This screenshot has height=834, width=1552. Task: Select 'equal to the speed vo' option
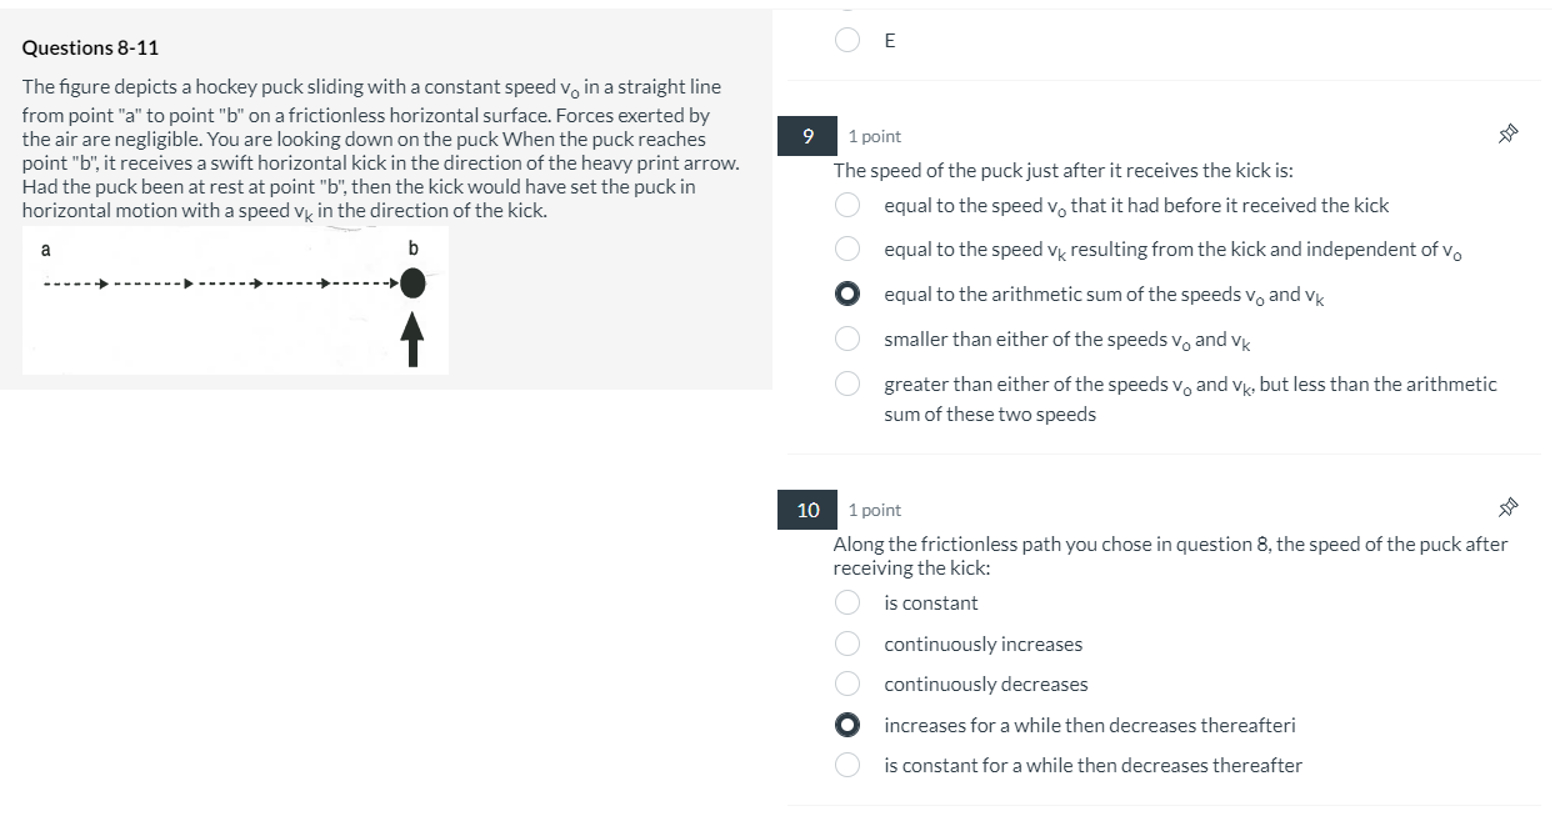pyautogui.click(x=847, y=204)
